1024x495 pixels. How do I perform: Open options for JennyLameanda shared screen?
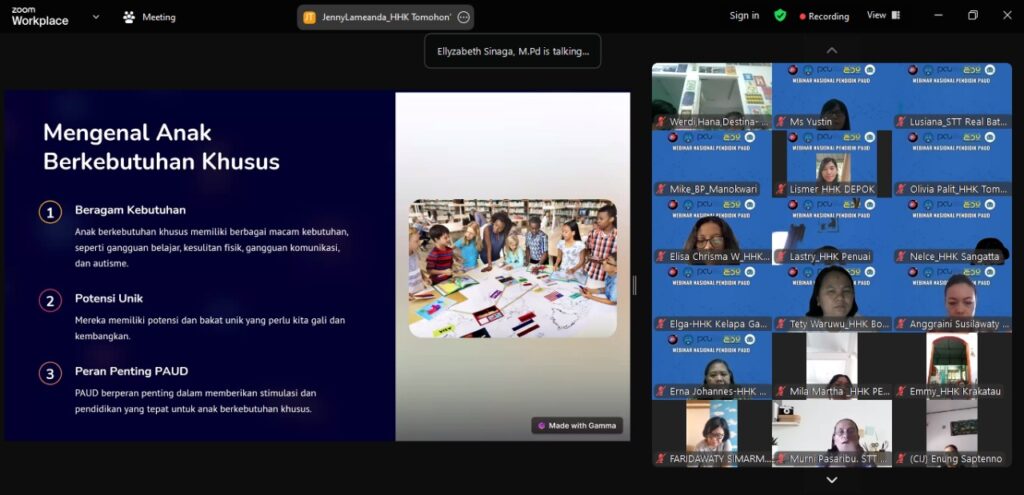coord(463,17)
